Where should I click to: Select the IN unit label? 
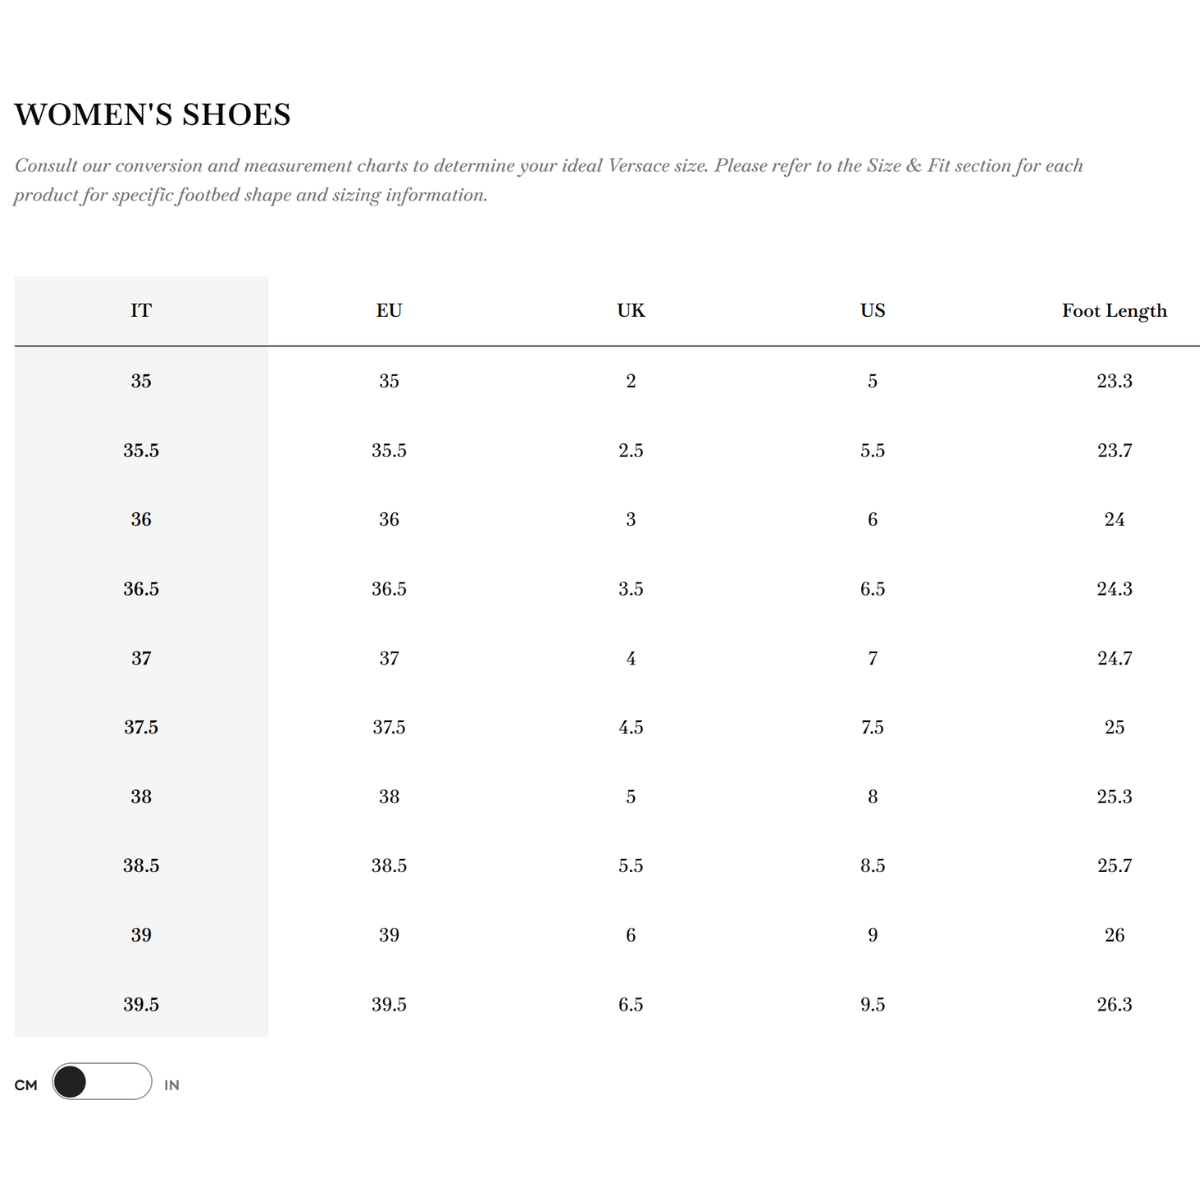click(172, 1085)
